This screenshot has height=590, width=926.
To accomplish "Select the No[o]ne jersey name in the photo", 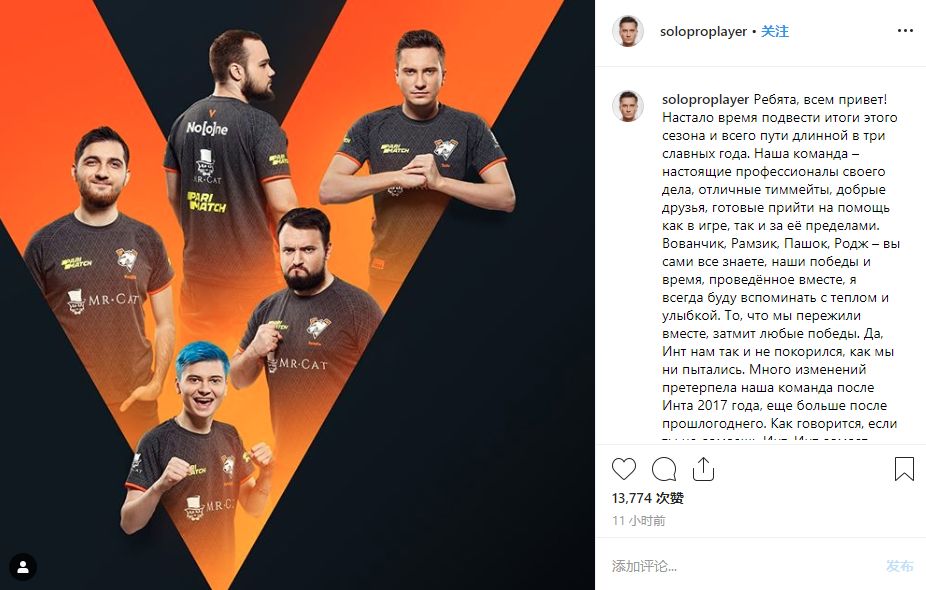I will [207, 128].
